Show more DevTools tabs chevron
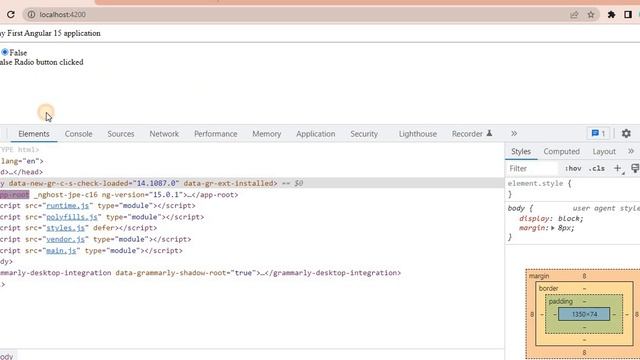The image size is (640, 360). pyautogui.click(x=514, y=133)
